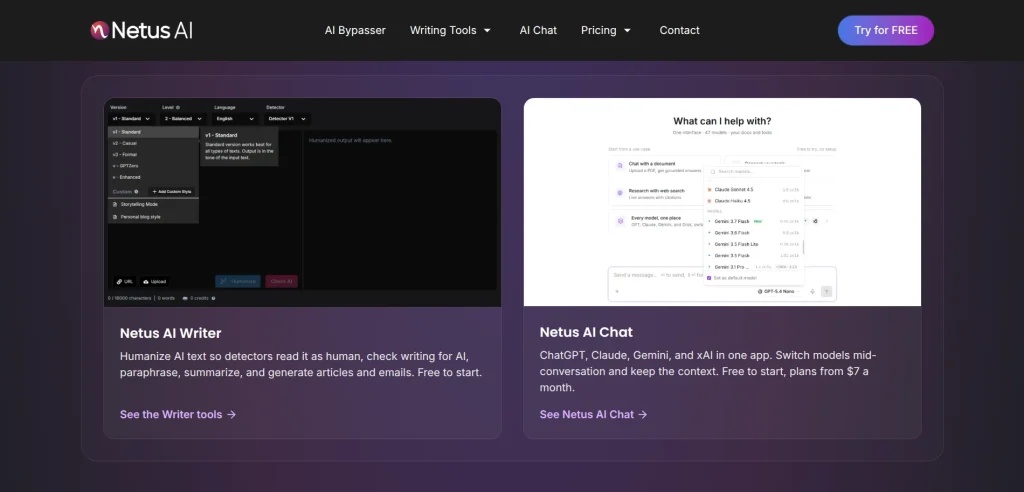The height and width of the screenshot is (492, 1024).
Task: Select the Storytelling Mode custom style
Action: click(x=153, y=205)
